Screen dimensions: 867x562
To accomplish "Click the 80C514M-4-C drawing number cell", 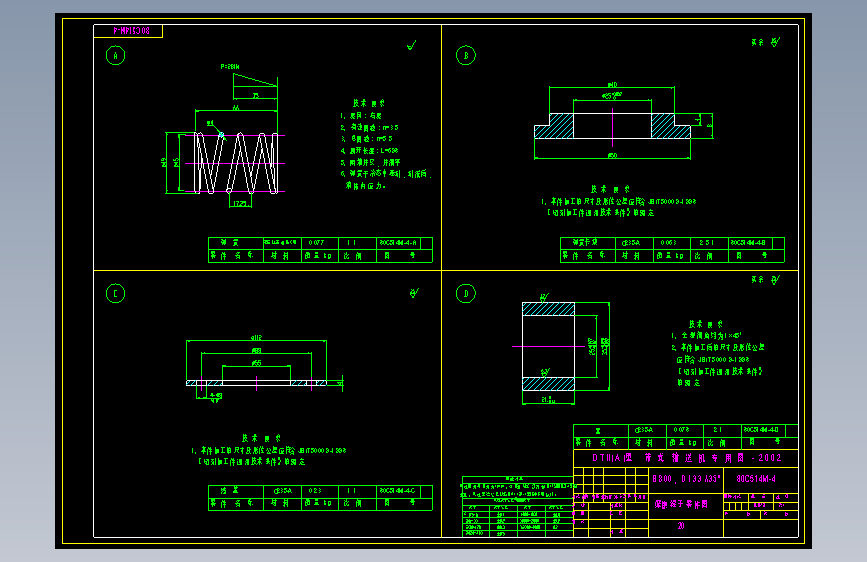I will coord(396,491).
